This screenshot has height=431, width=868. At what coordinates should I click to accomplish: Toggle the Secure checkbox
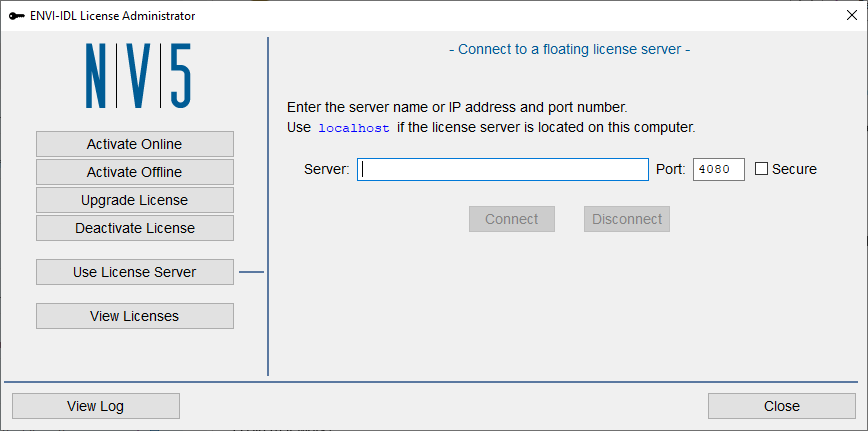pyautogui.click(x=762, y=169)
